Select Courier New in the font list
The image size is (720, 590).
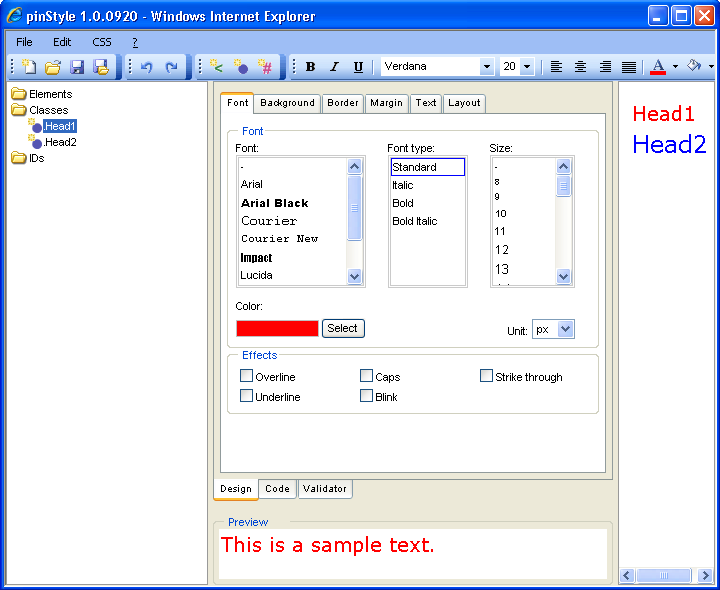pyautogui.click(x=280, y=239)
